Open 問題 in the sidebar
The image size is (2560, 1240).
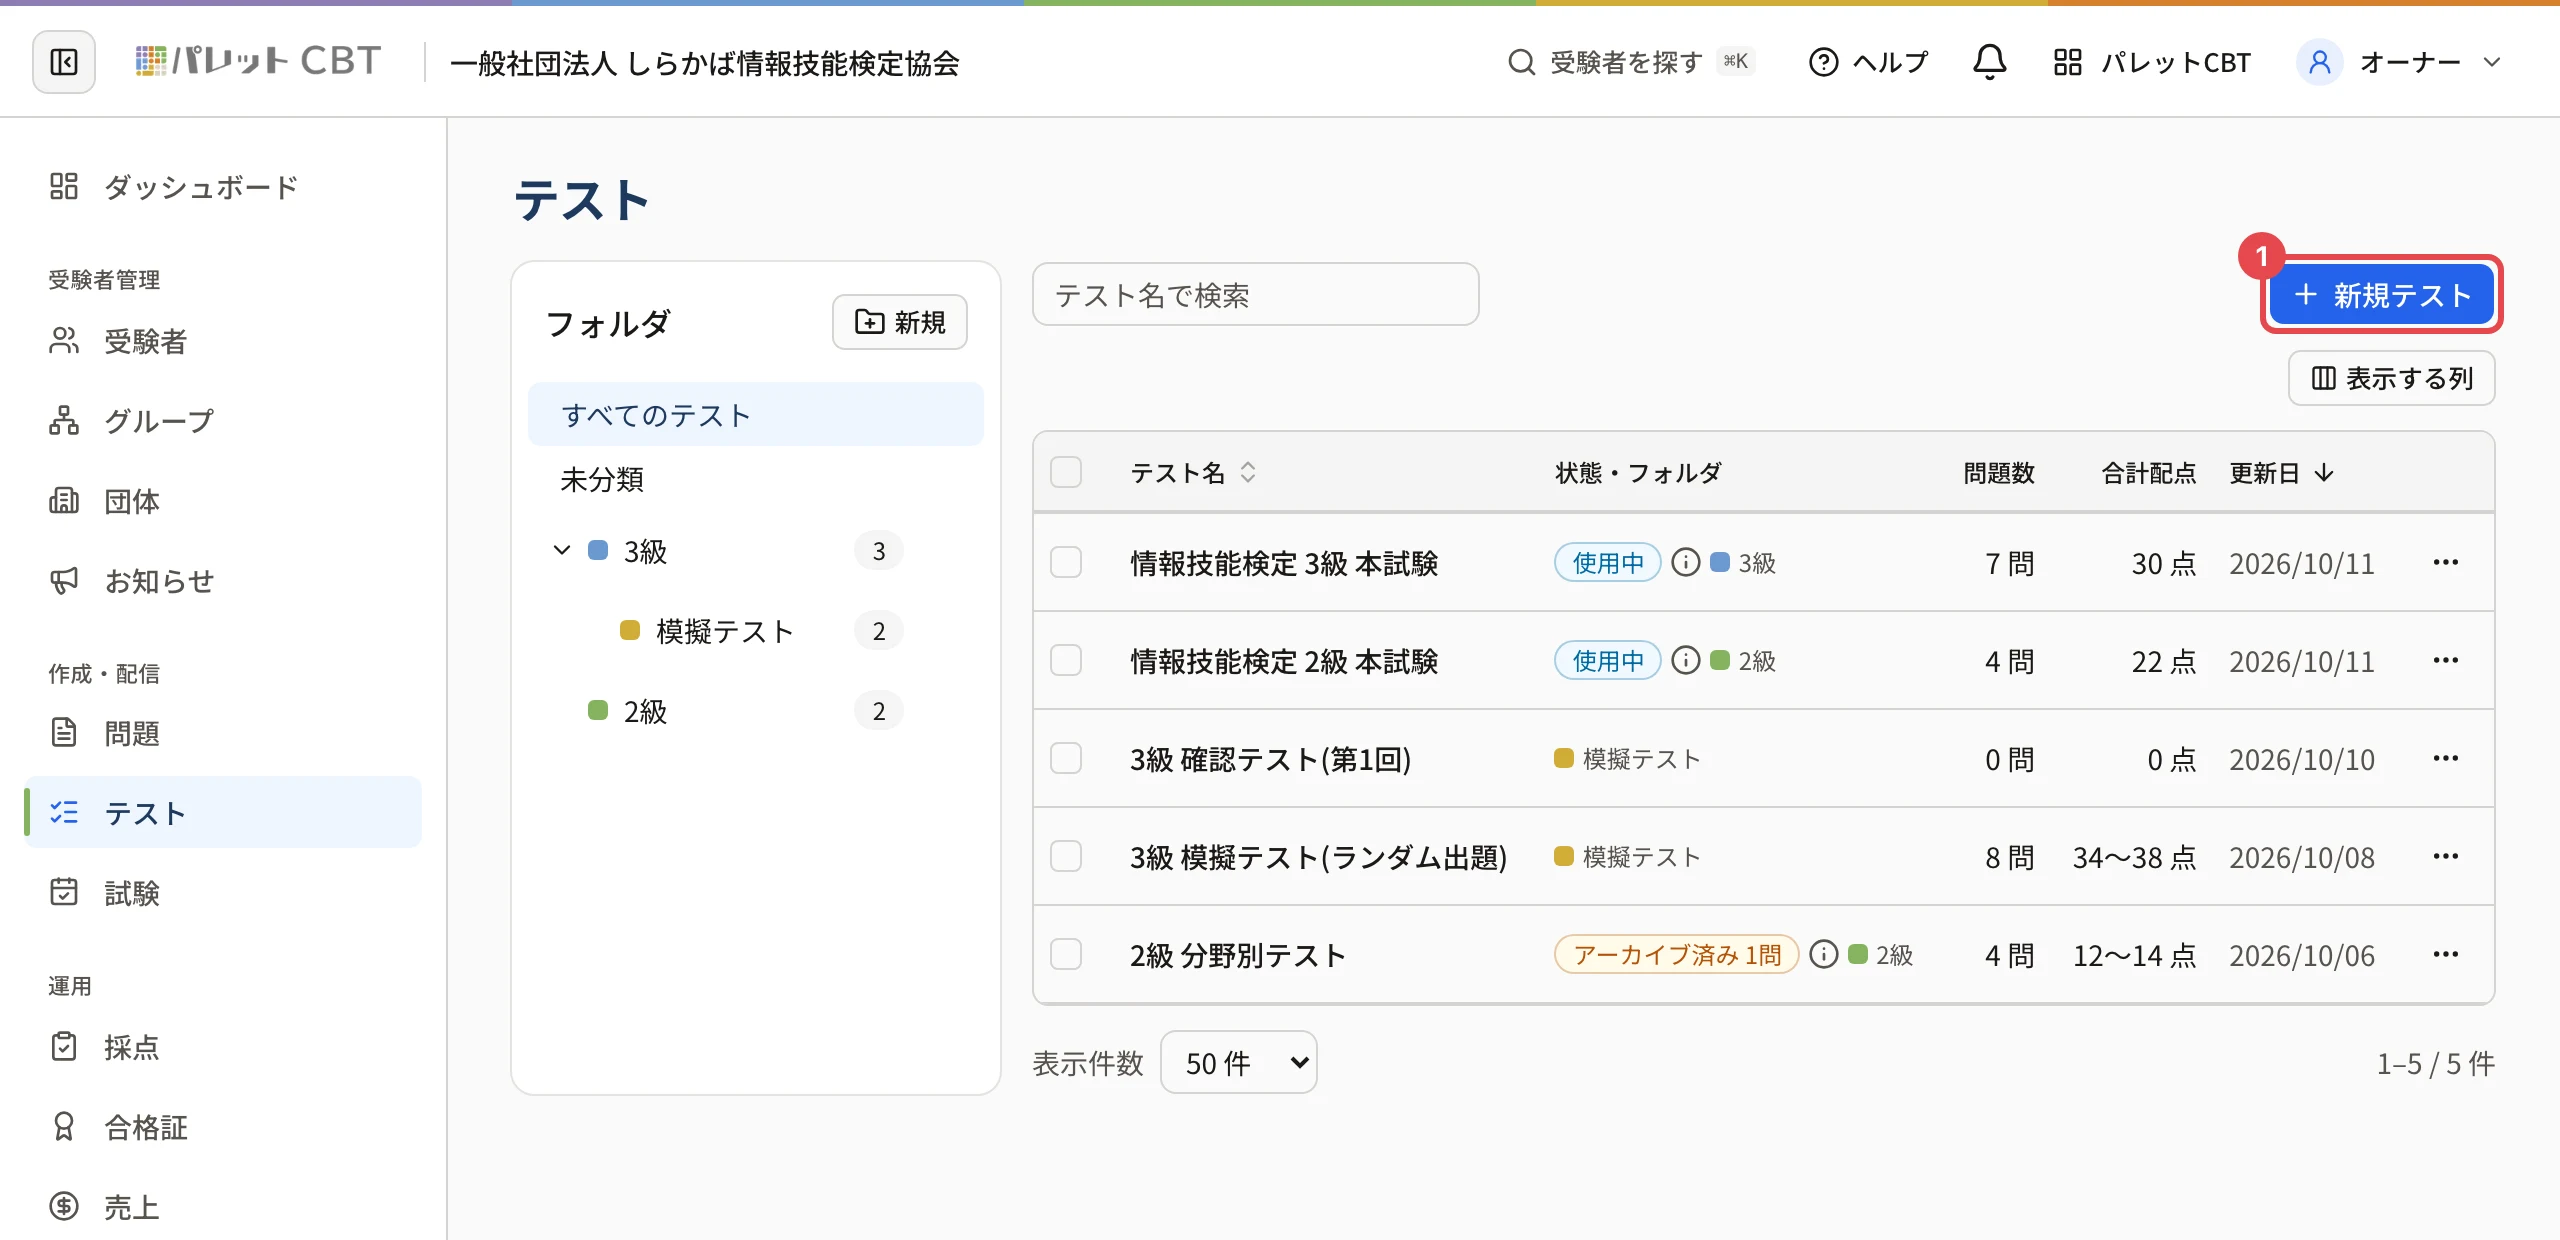tap(222, 733)
